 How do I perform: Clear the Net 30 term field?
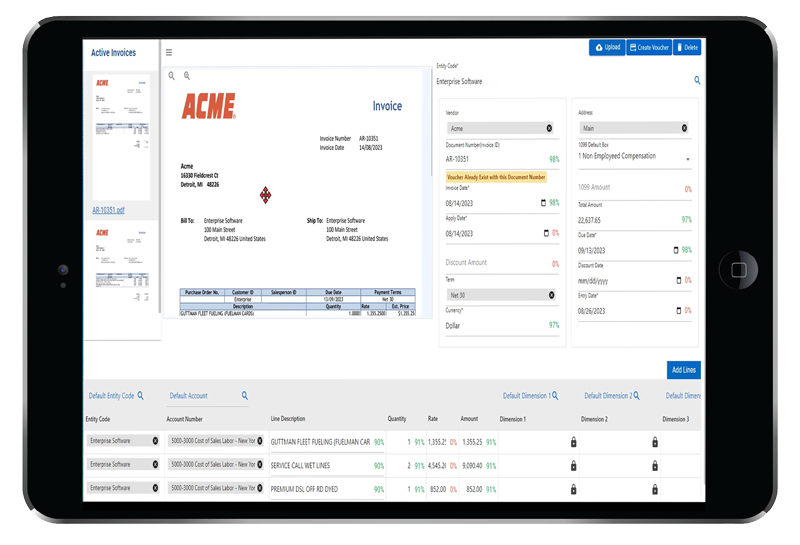click(552, 295)
